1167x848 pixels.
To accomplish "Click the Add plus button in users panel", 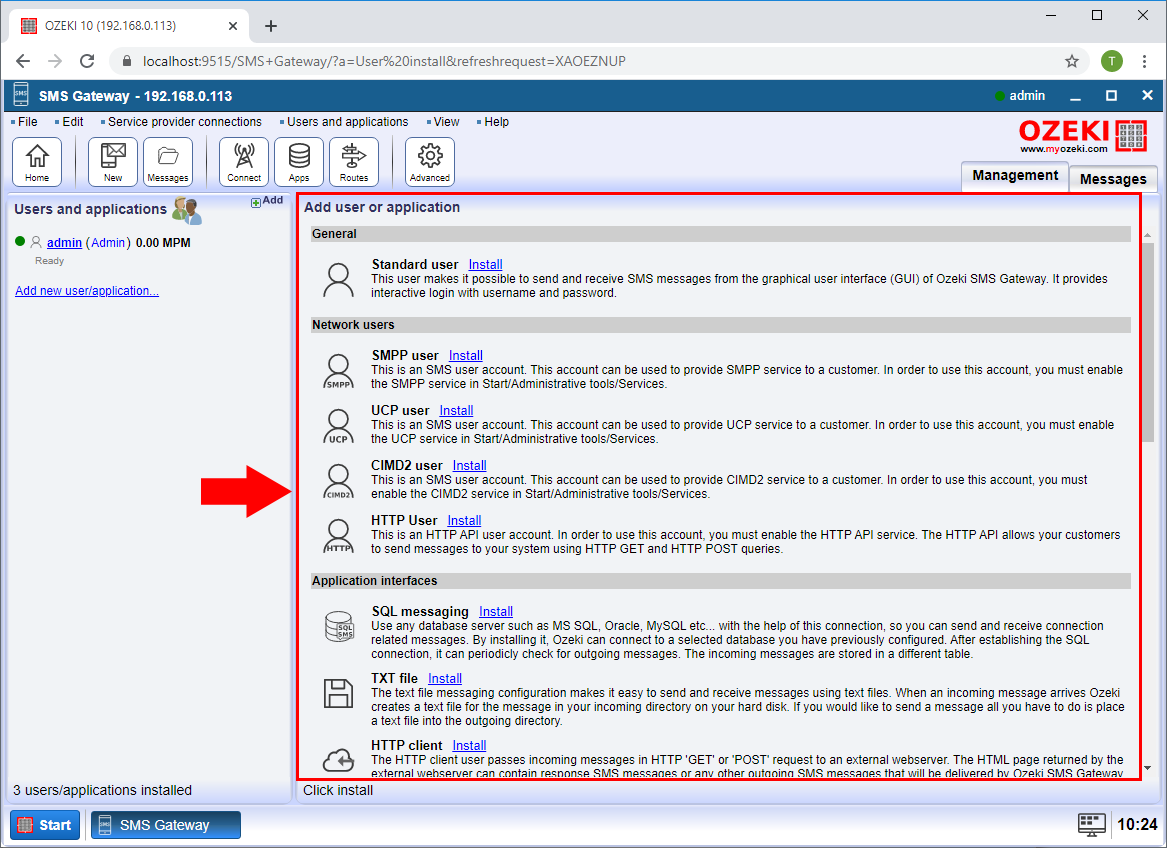I will pyautogui.click(x=266, y=201).
